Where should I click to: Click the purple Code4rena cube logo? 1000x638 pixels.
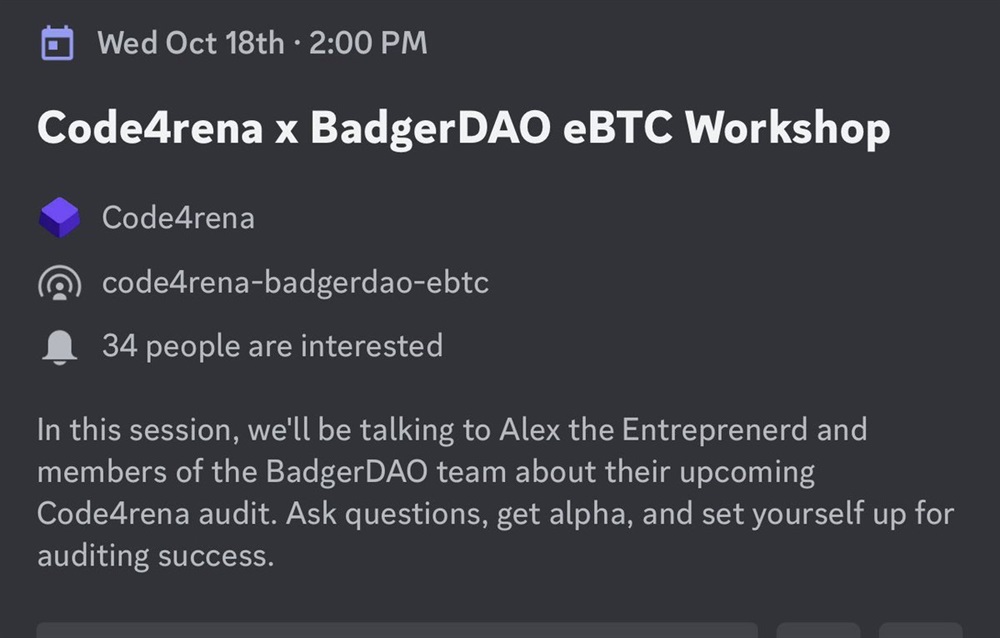click(x=59, y=218)
